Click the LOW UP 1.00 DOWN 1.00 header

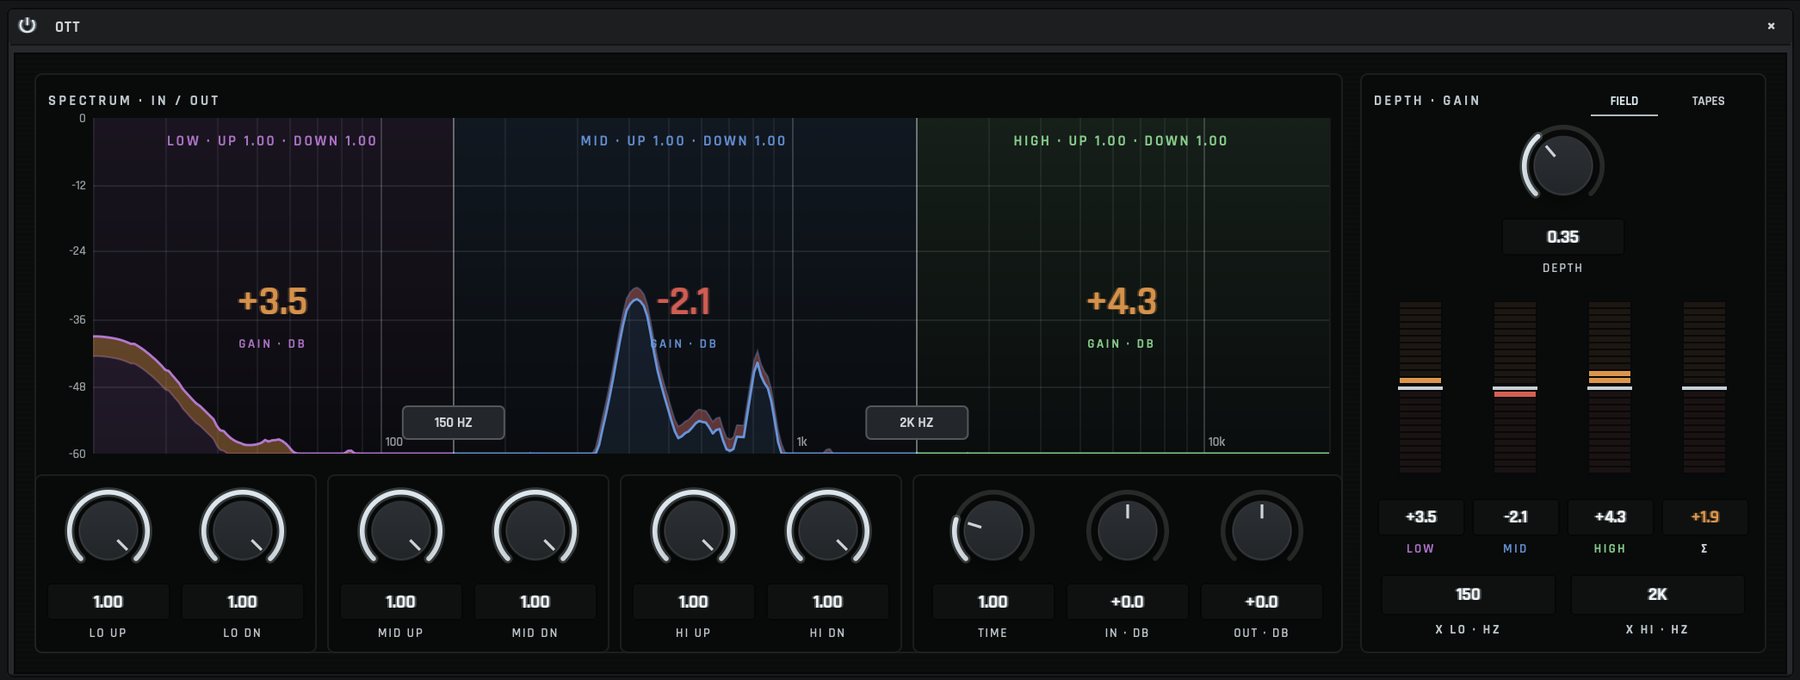tap(272, 141)
